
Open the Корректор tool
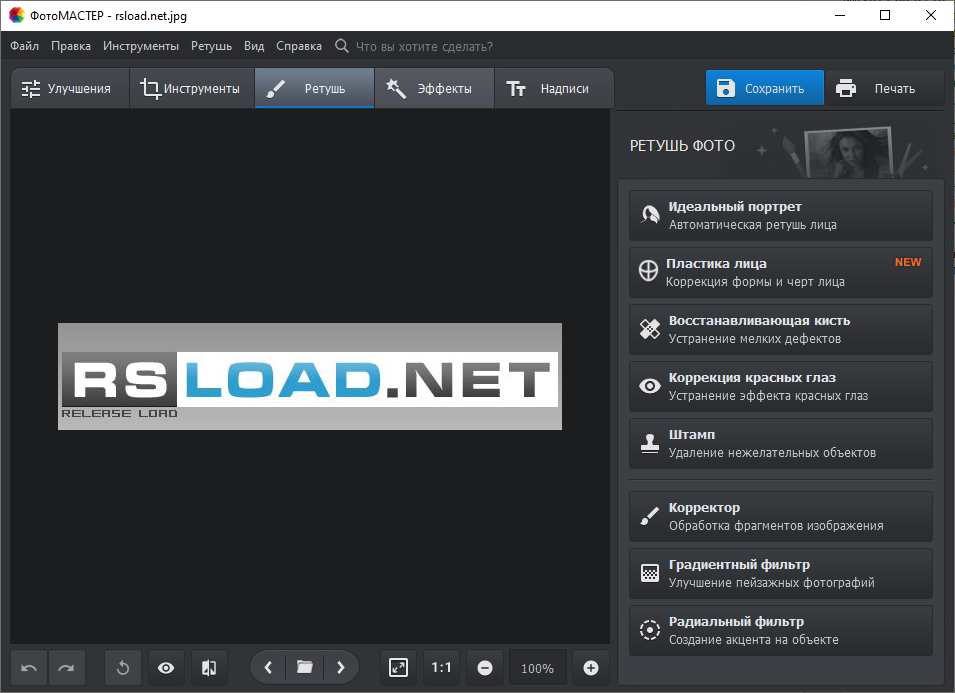point(780,516)
